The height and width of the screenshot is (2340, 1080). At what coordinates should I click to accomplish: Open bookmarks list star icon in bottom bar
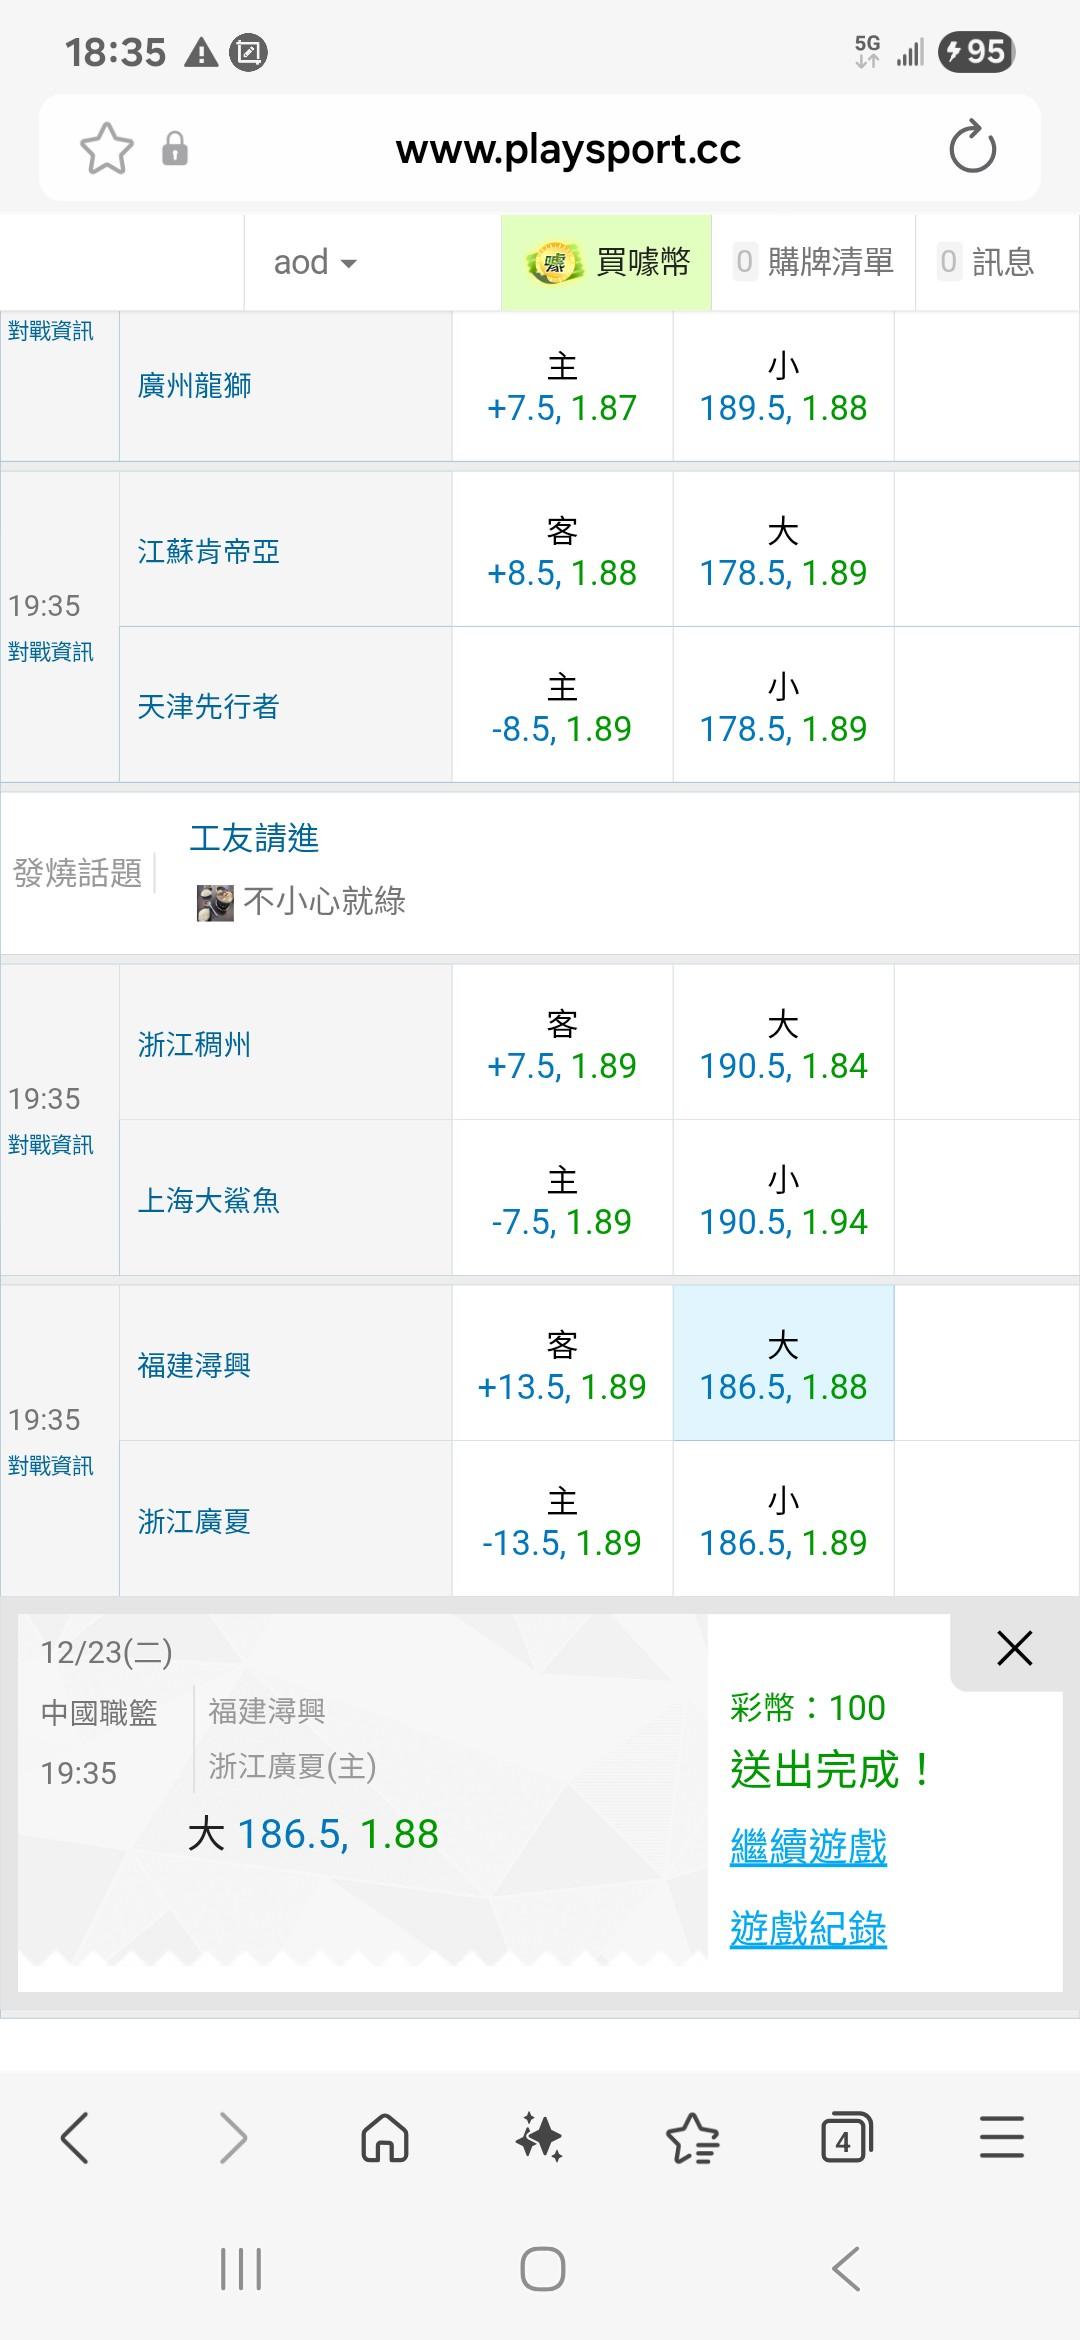tap(692, 2139)
